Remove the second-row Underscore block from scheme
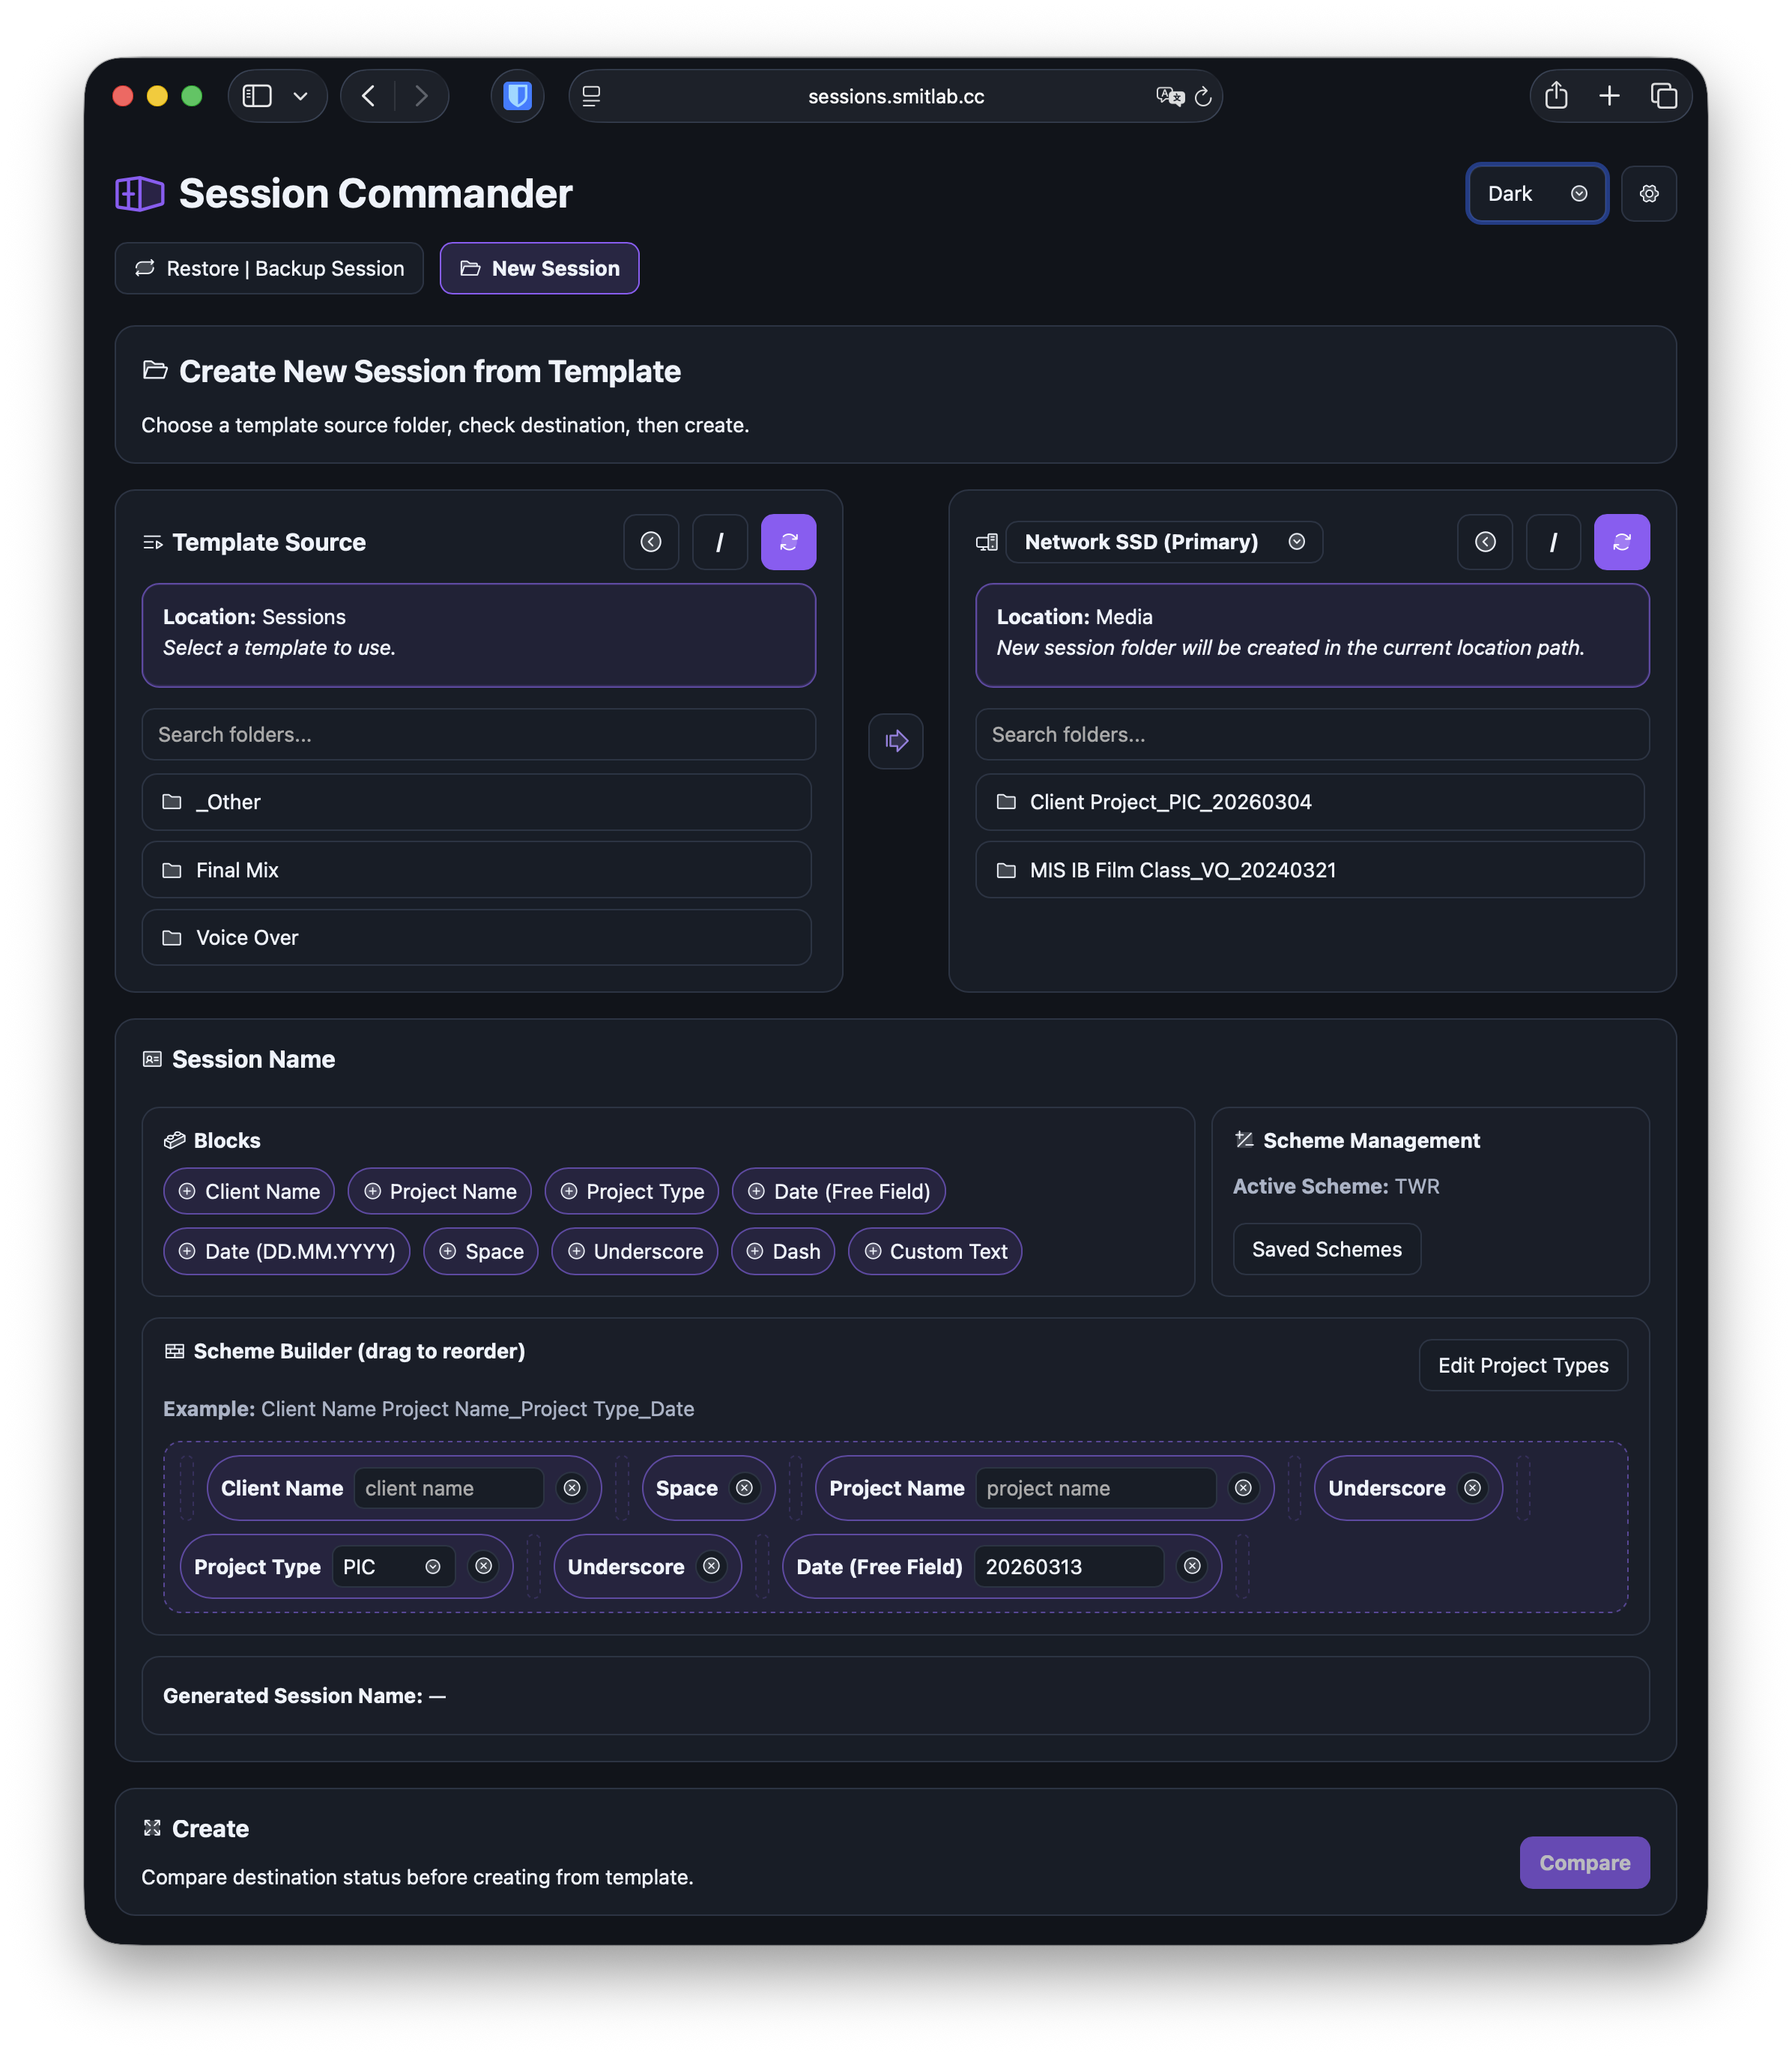The width and height of the screenshot is (1792, 2056). point(711,1566)
